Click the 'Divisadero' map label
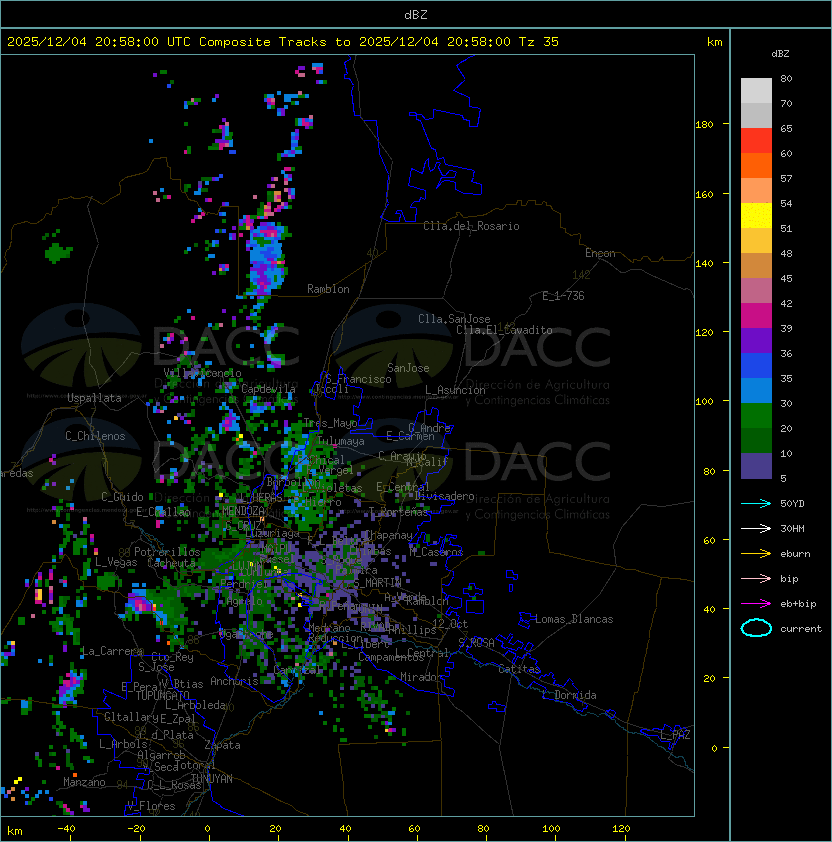This screenshot has height=842, width=832. pos(444,496)
